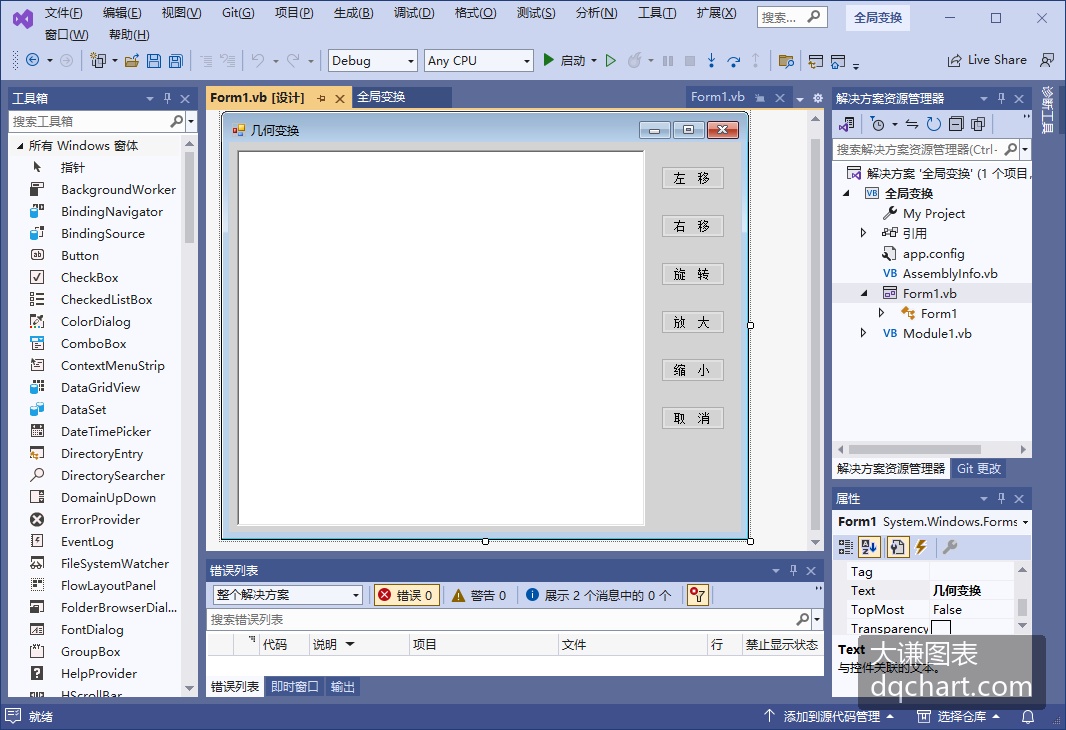The width and height of the screenshot is (1066, 730).
Task: Click the feedback person icon at top right
Action: (1047, 60)
